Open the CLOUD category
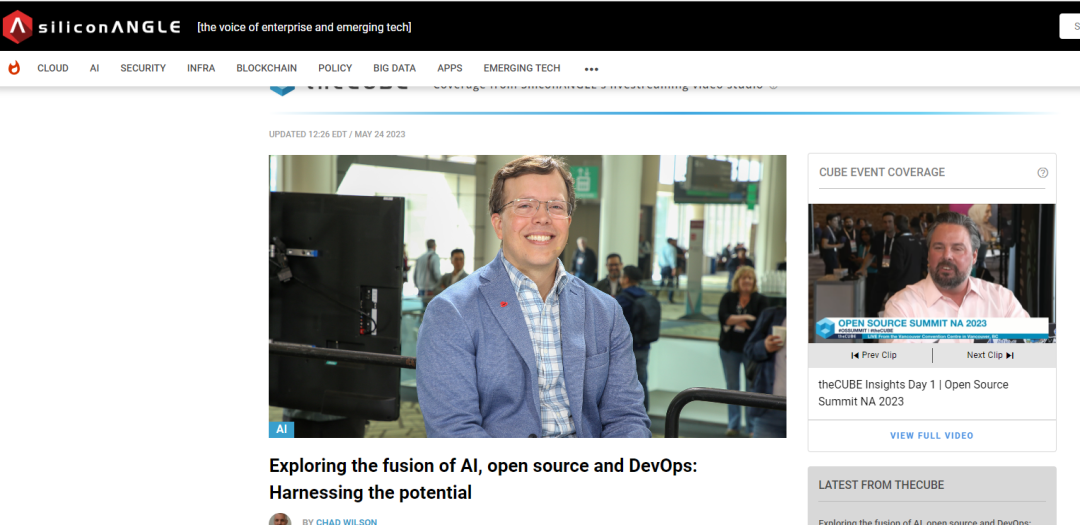Viewport: 1080px width, 525px height. (x=53, y=68)
